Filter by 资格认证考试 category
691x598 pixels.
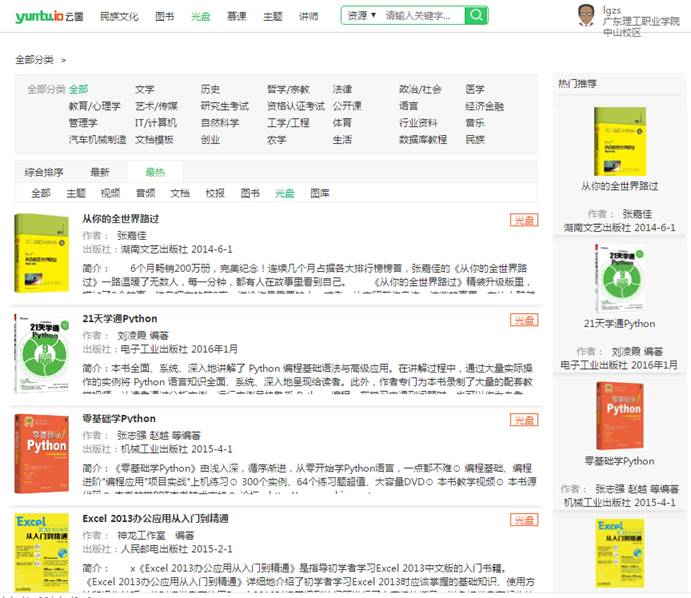[x=296, y=106]
